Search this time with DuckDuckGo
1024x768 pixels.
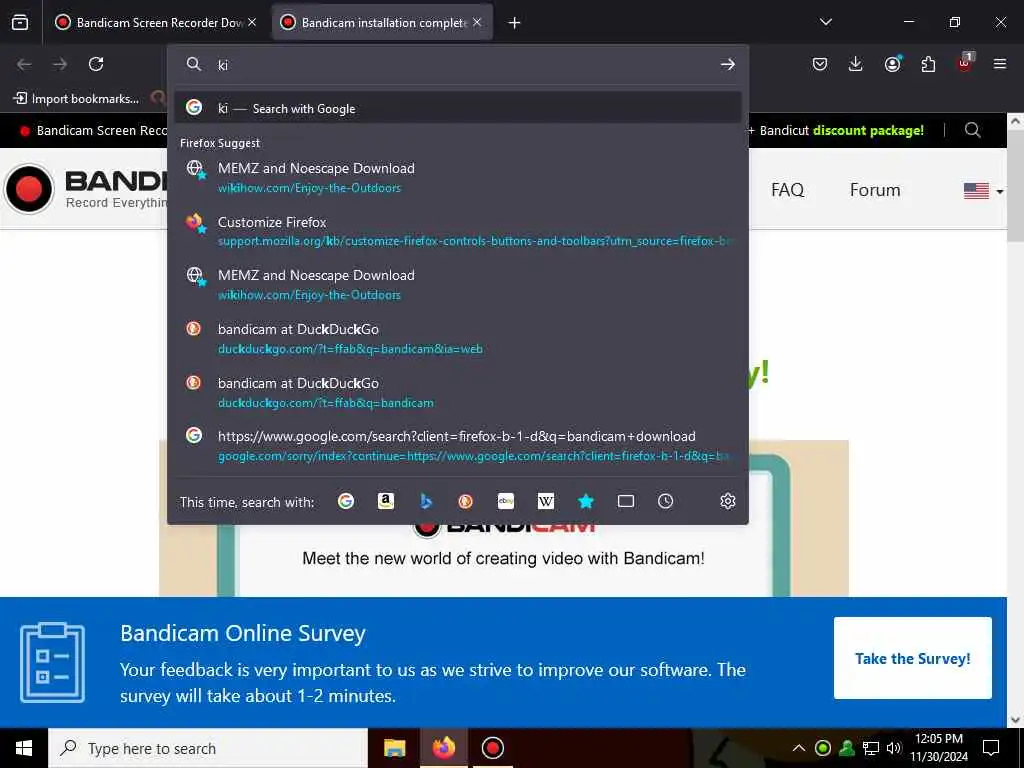pyautogui.click(x=466, y=501)
